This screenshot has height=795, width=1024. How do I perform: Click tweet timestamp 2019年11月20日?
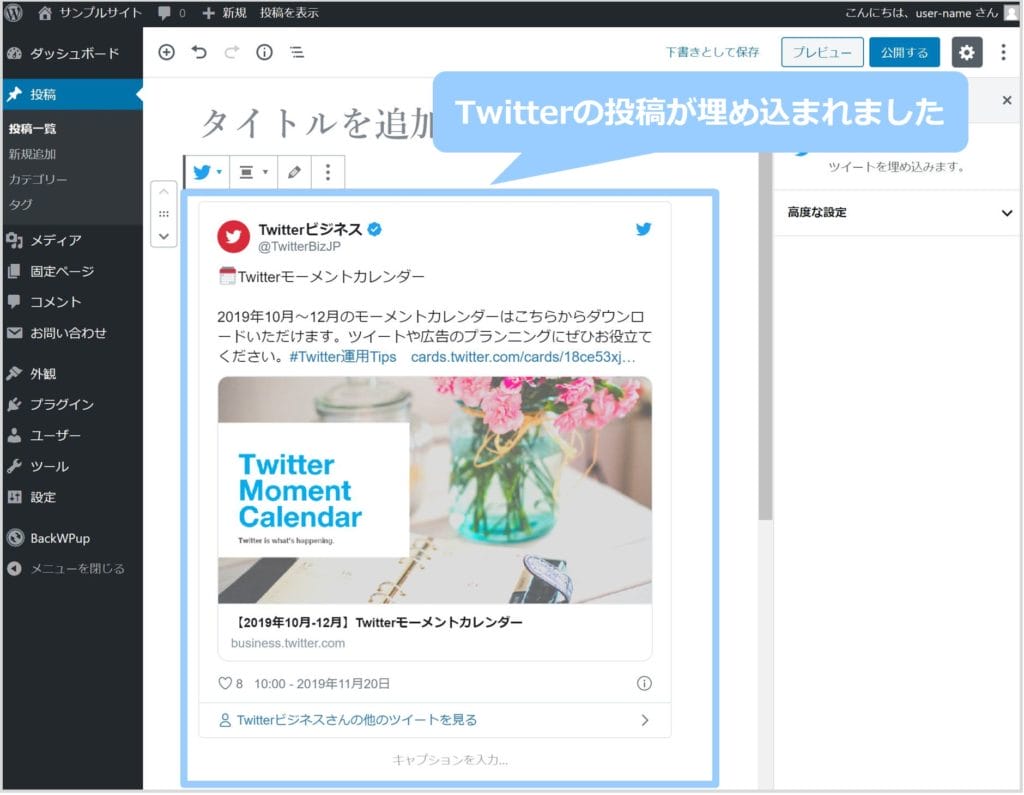pyautogui.click(x=322, y=684)
